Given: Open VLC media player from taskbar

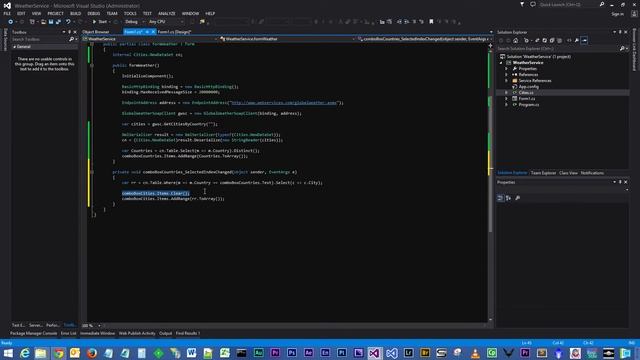Looking at the screenshot, I should (x=475, y=353).
